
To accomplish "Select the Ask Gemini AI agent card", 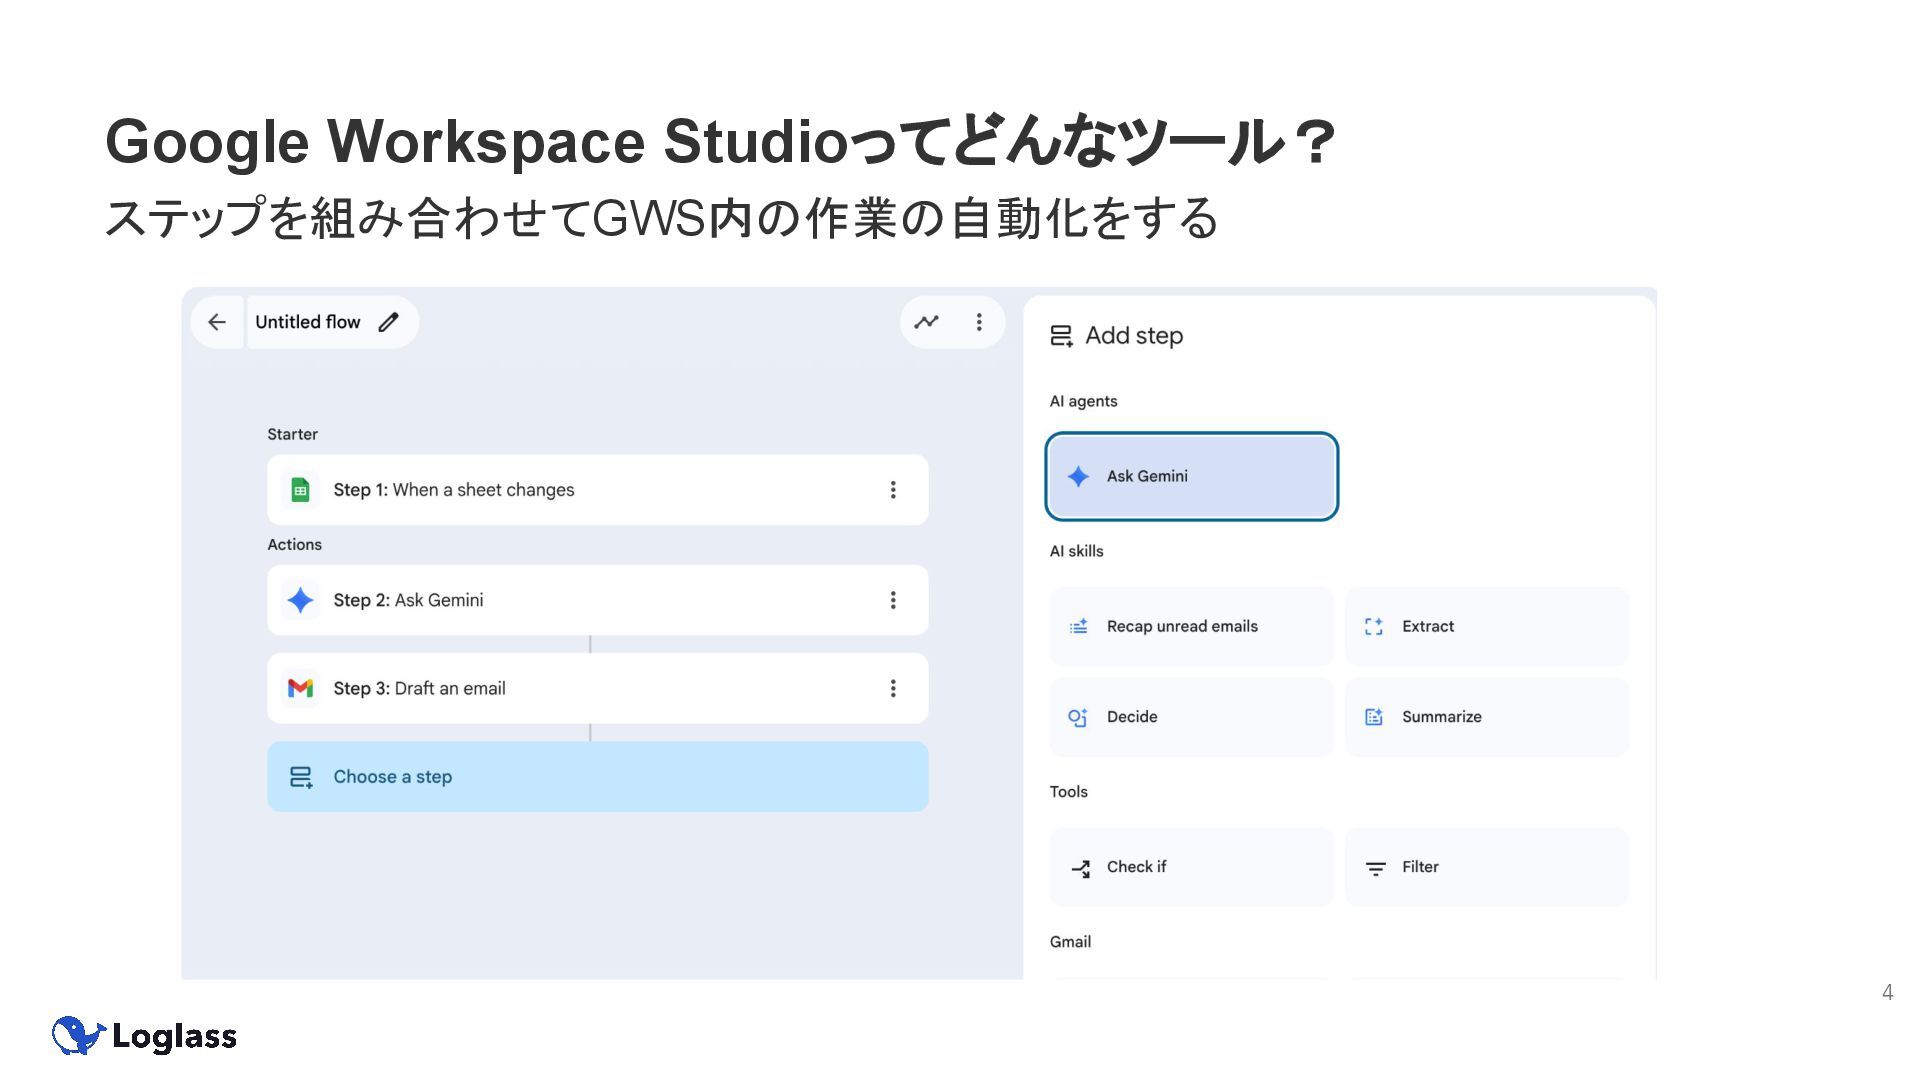I will click(1191, 476).
